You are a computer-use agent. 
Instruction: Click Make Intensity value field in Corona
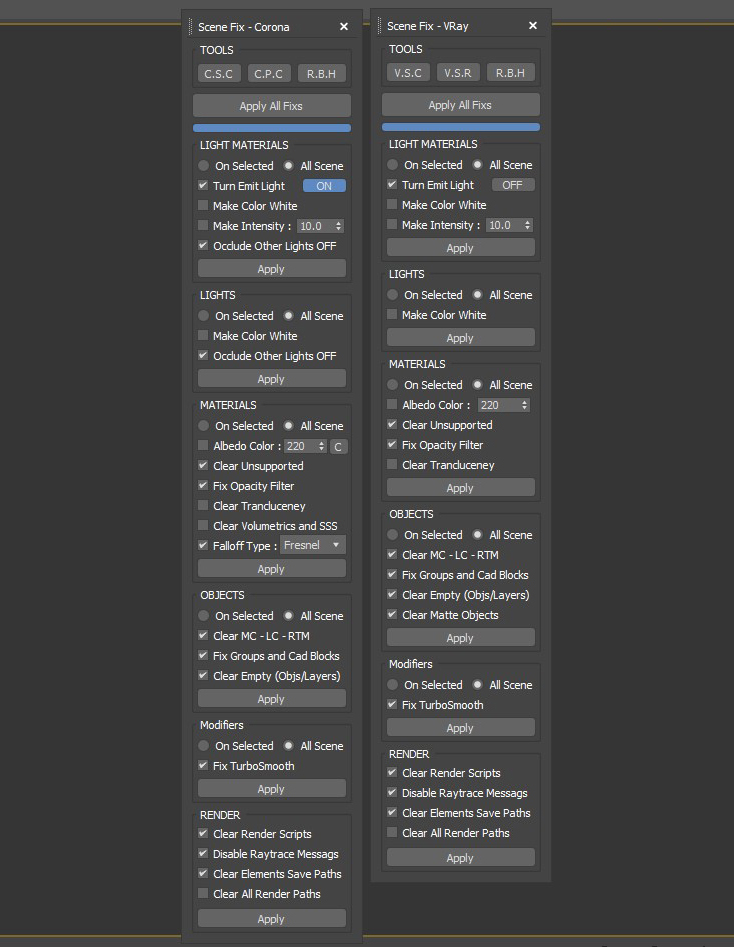315,226
